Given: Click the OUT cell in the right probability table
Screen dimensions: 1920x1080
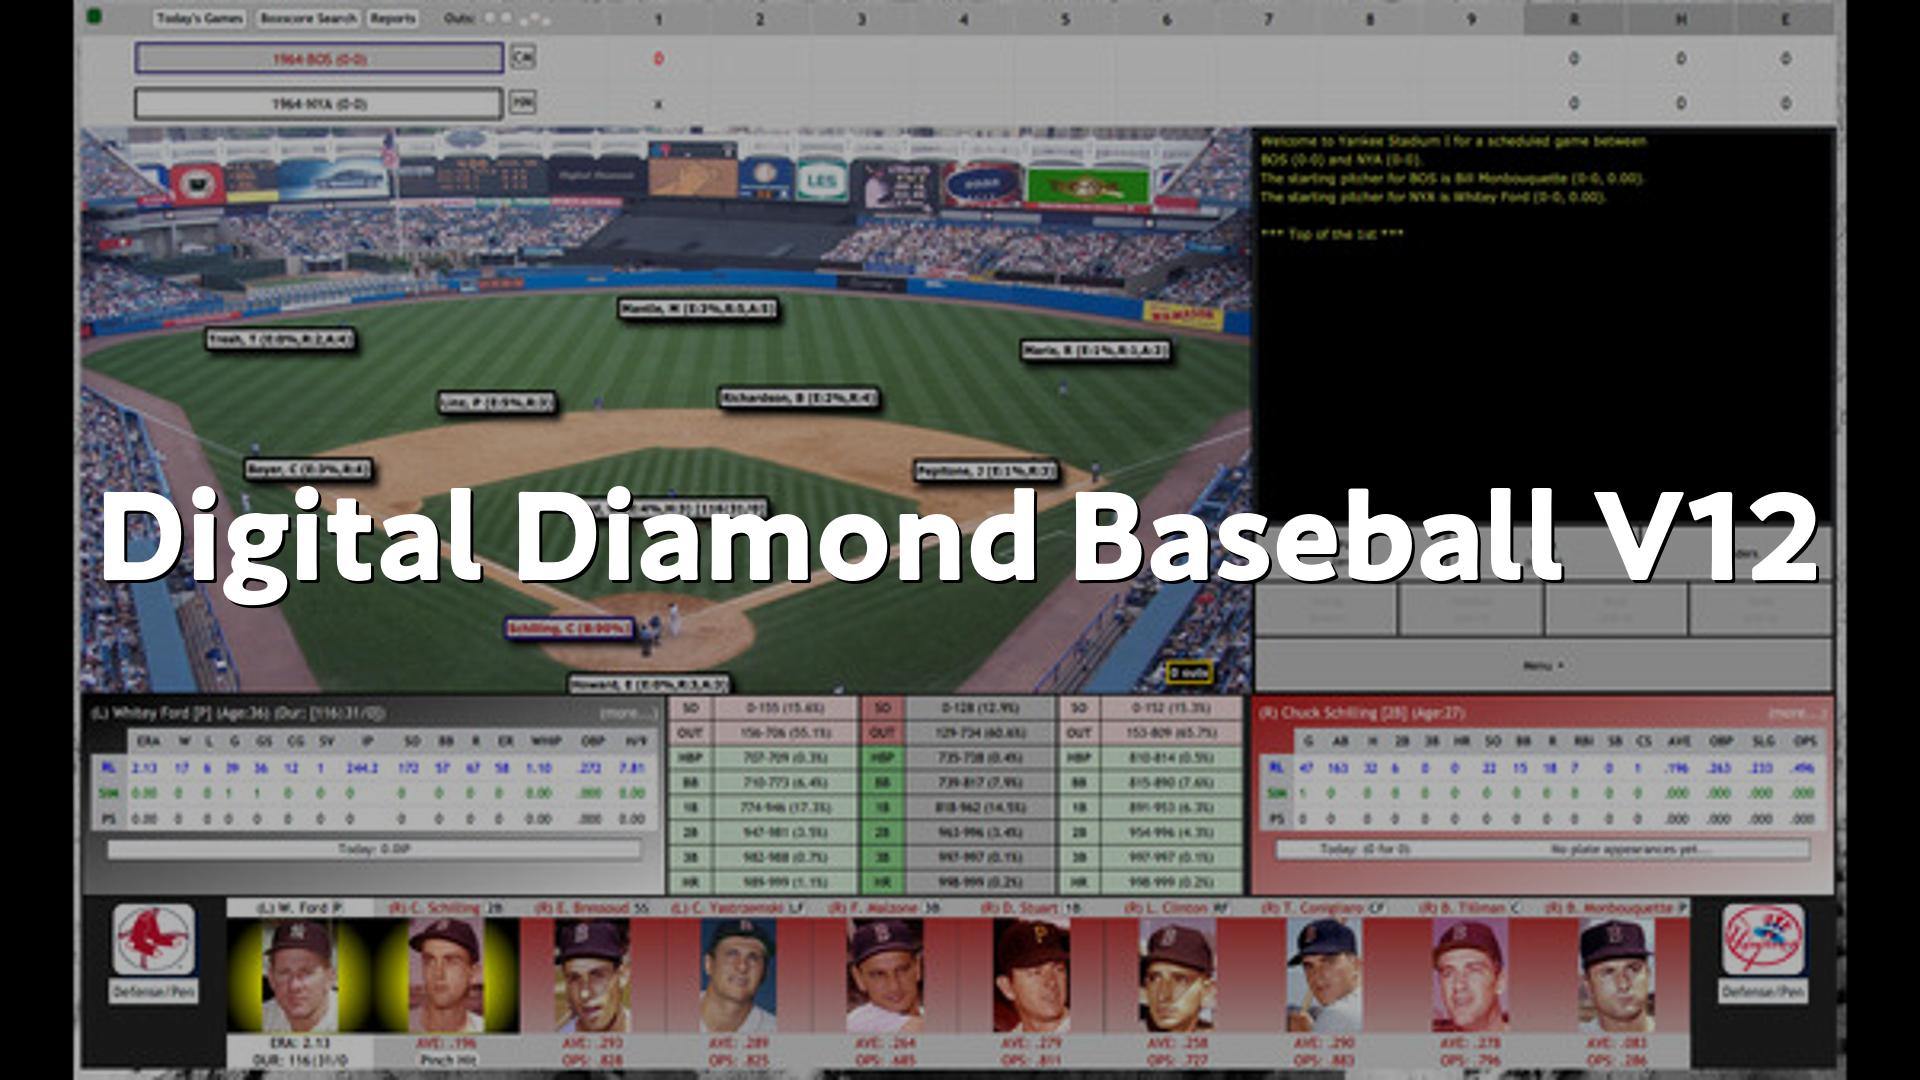Looking at the screenshot, I should (x=1079, y=733).
